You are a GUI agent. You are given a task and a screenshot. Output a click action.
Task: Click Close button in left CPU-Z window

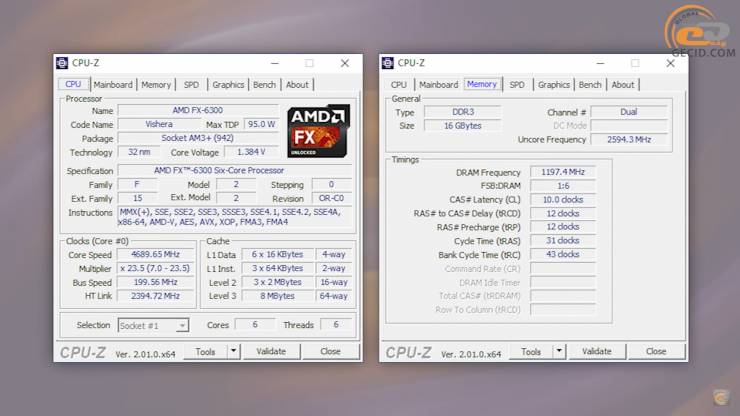pos(330,351)
